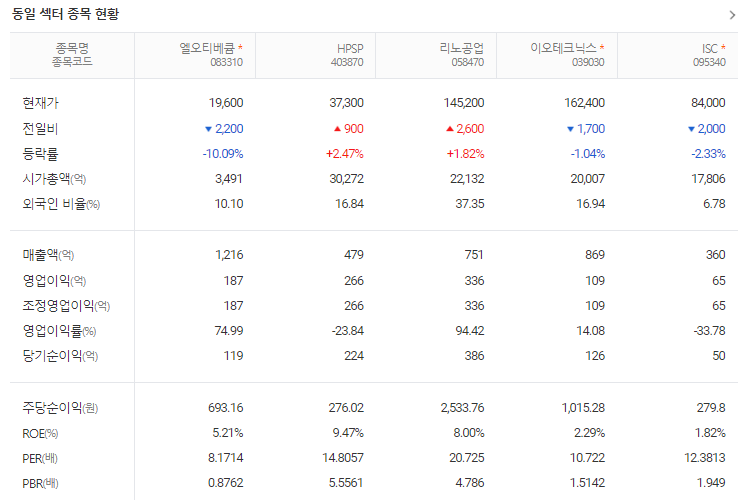Click the 당기순이익 row label
Viewport: 739px width, 500px height.
tap(60, 356)
